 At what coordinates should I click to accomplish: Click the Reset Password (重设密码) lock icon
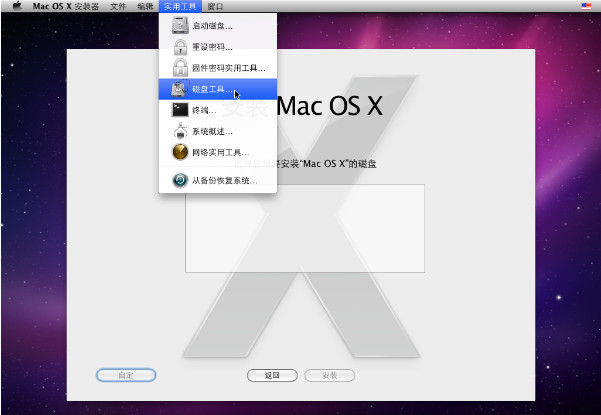[180, 47]
